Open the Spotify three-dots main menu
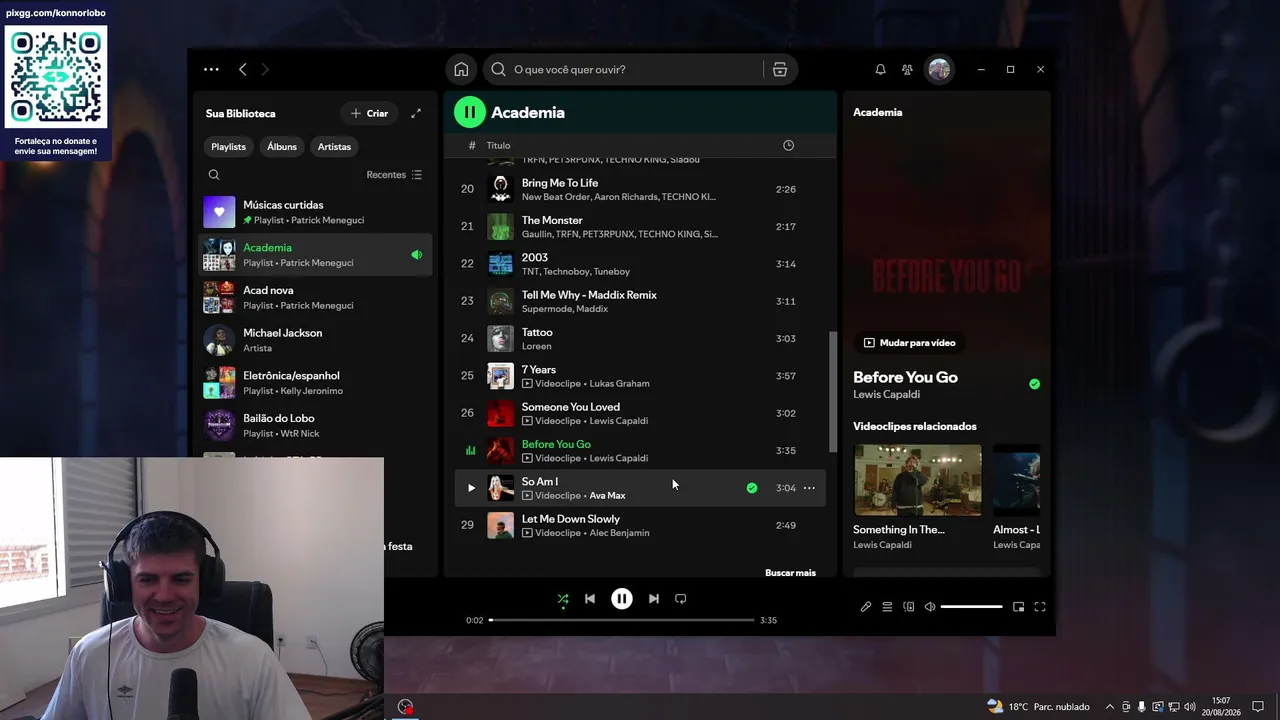 pyautogui.click(x=211, y=69)
